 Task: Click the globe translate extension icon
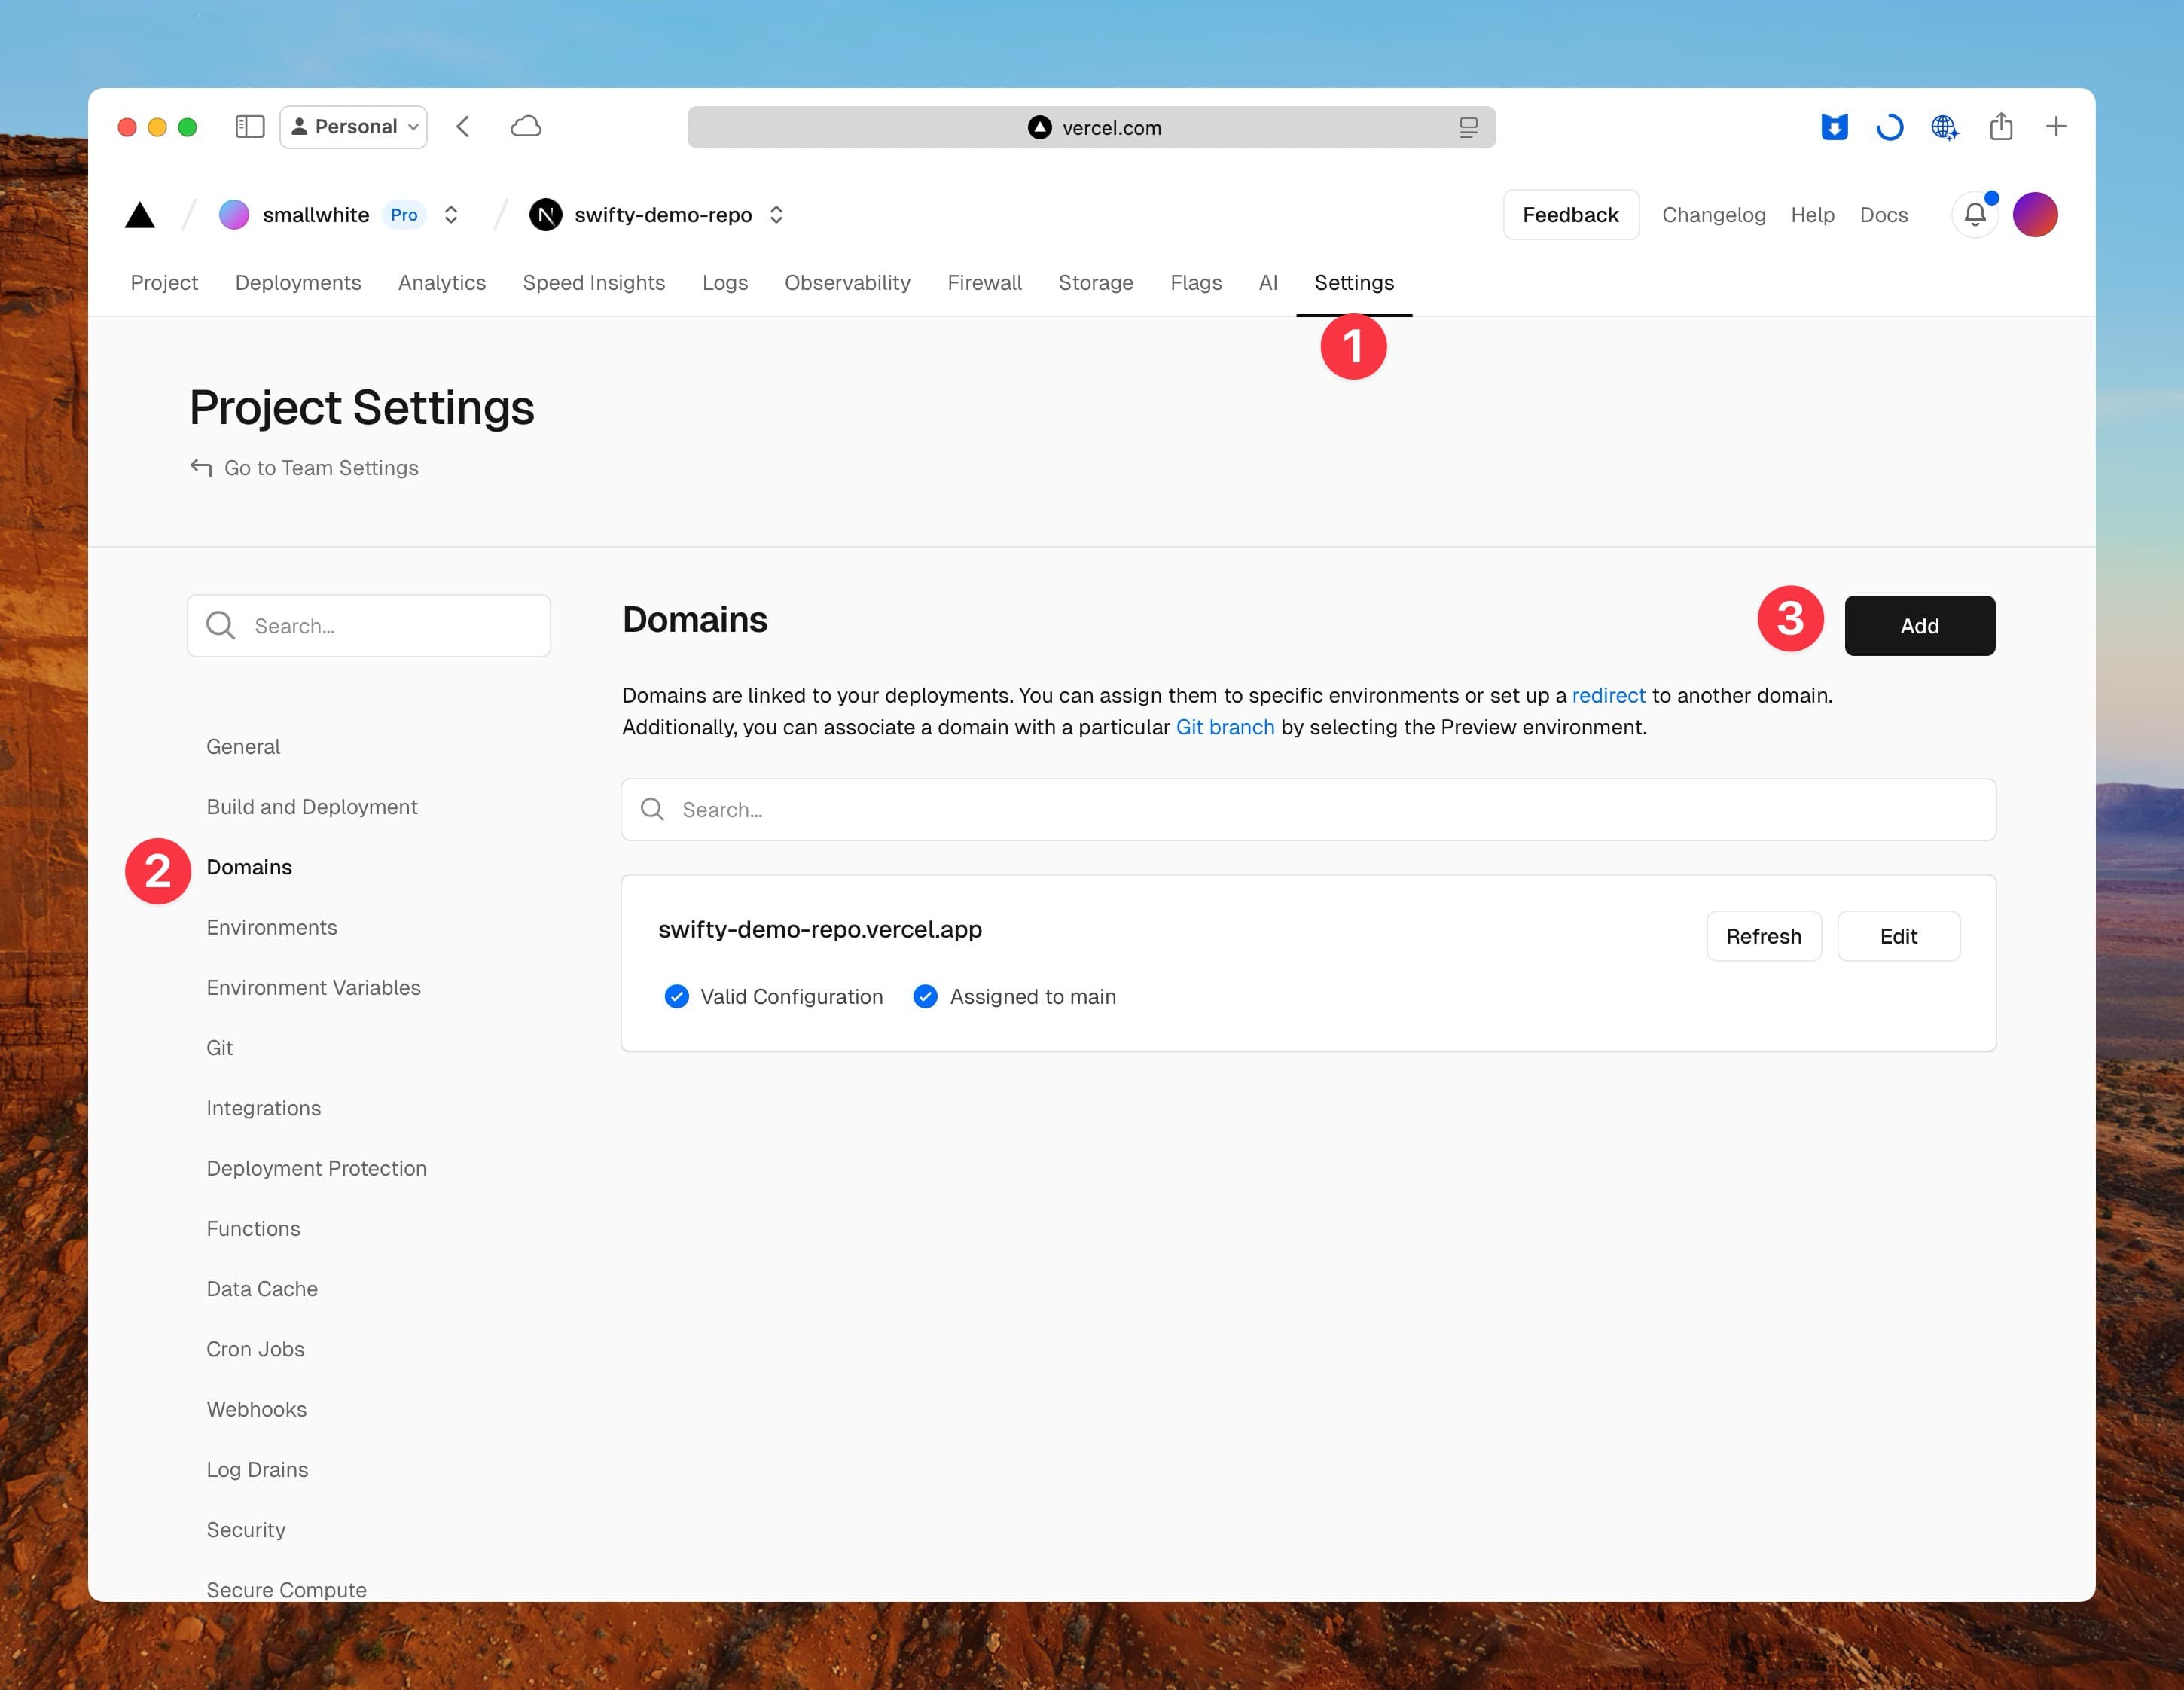tap(1945, 127)
